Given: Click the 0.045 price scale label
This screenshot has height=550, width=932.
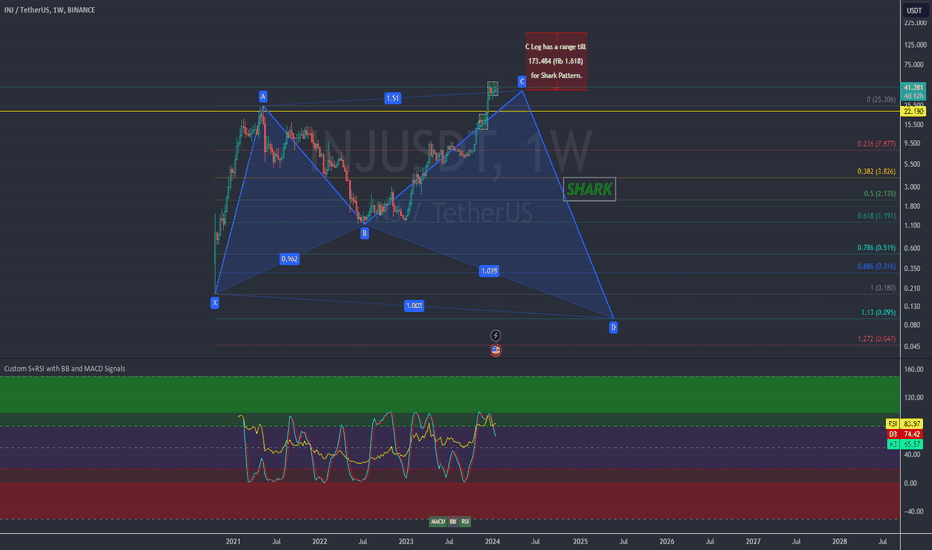Looking at the screenshot, I should [912, 346].
